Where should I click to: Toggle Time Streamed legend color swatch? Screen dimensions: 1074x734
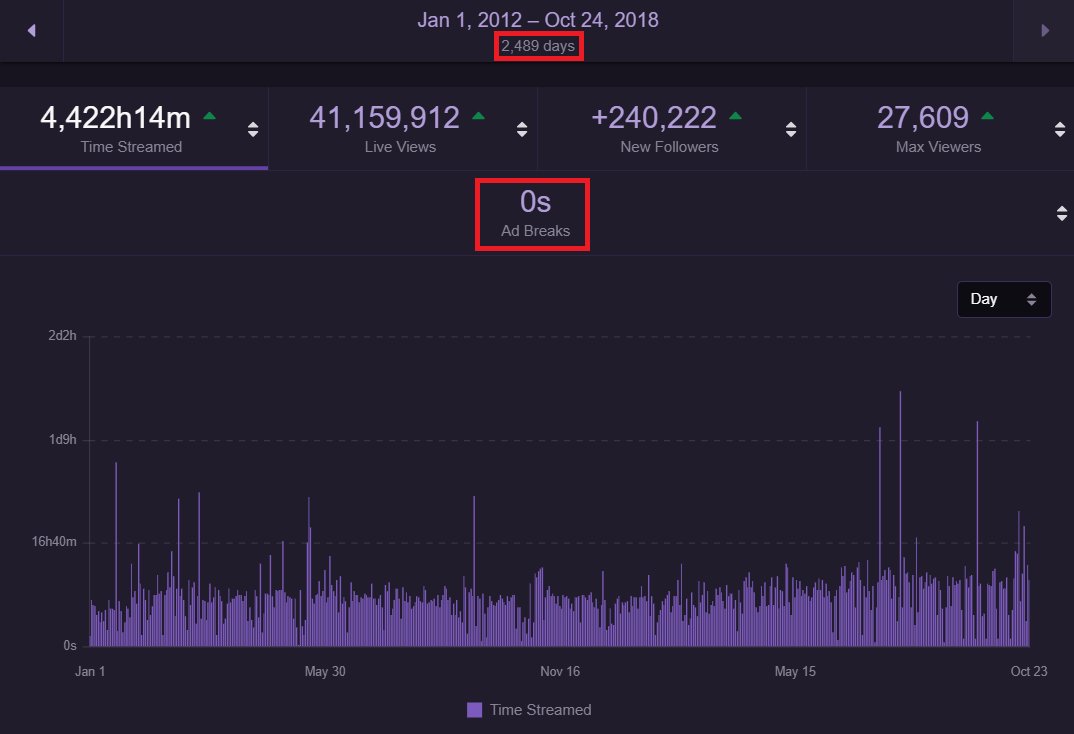(x=474, y=710)
